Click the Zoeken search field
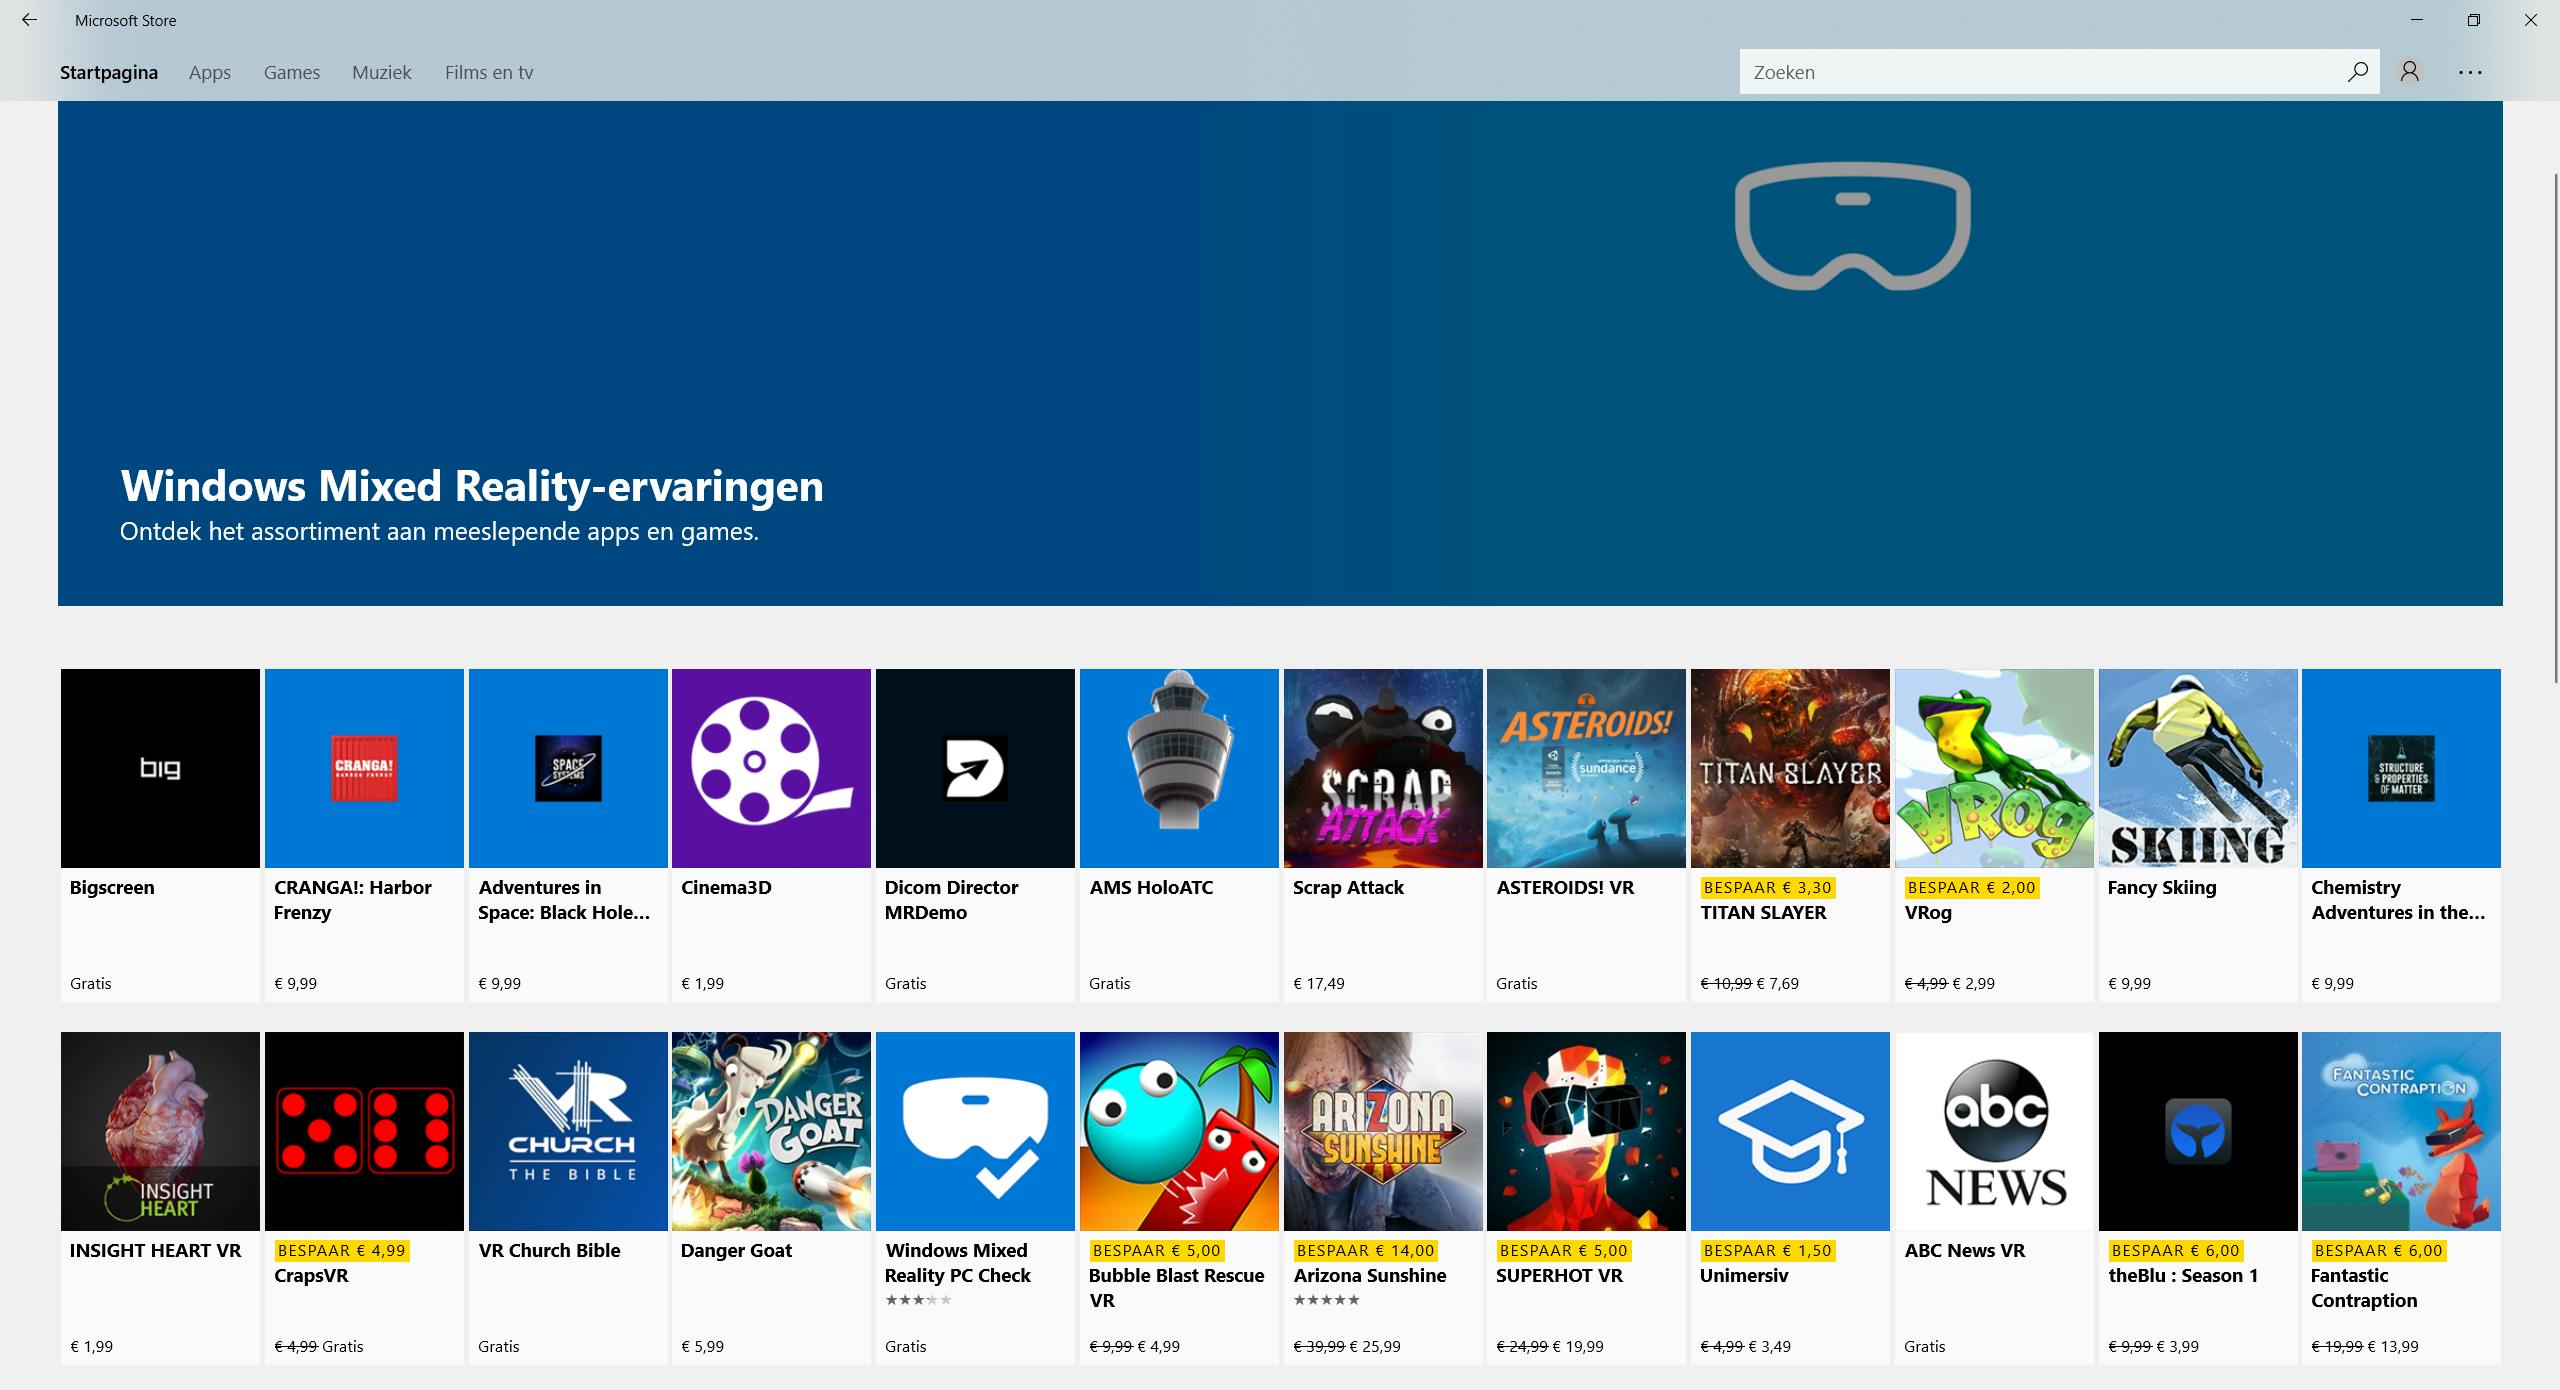 pyautogui.click(x=2040, y=72)
